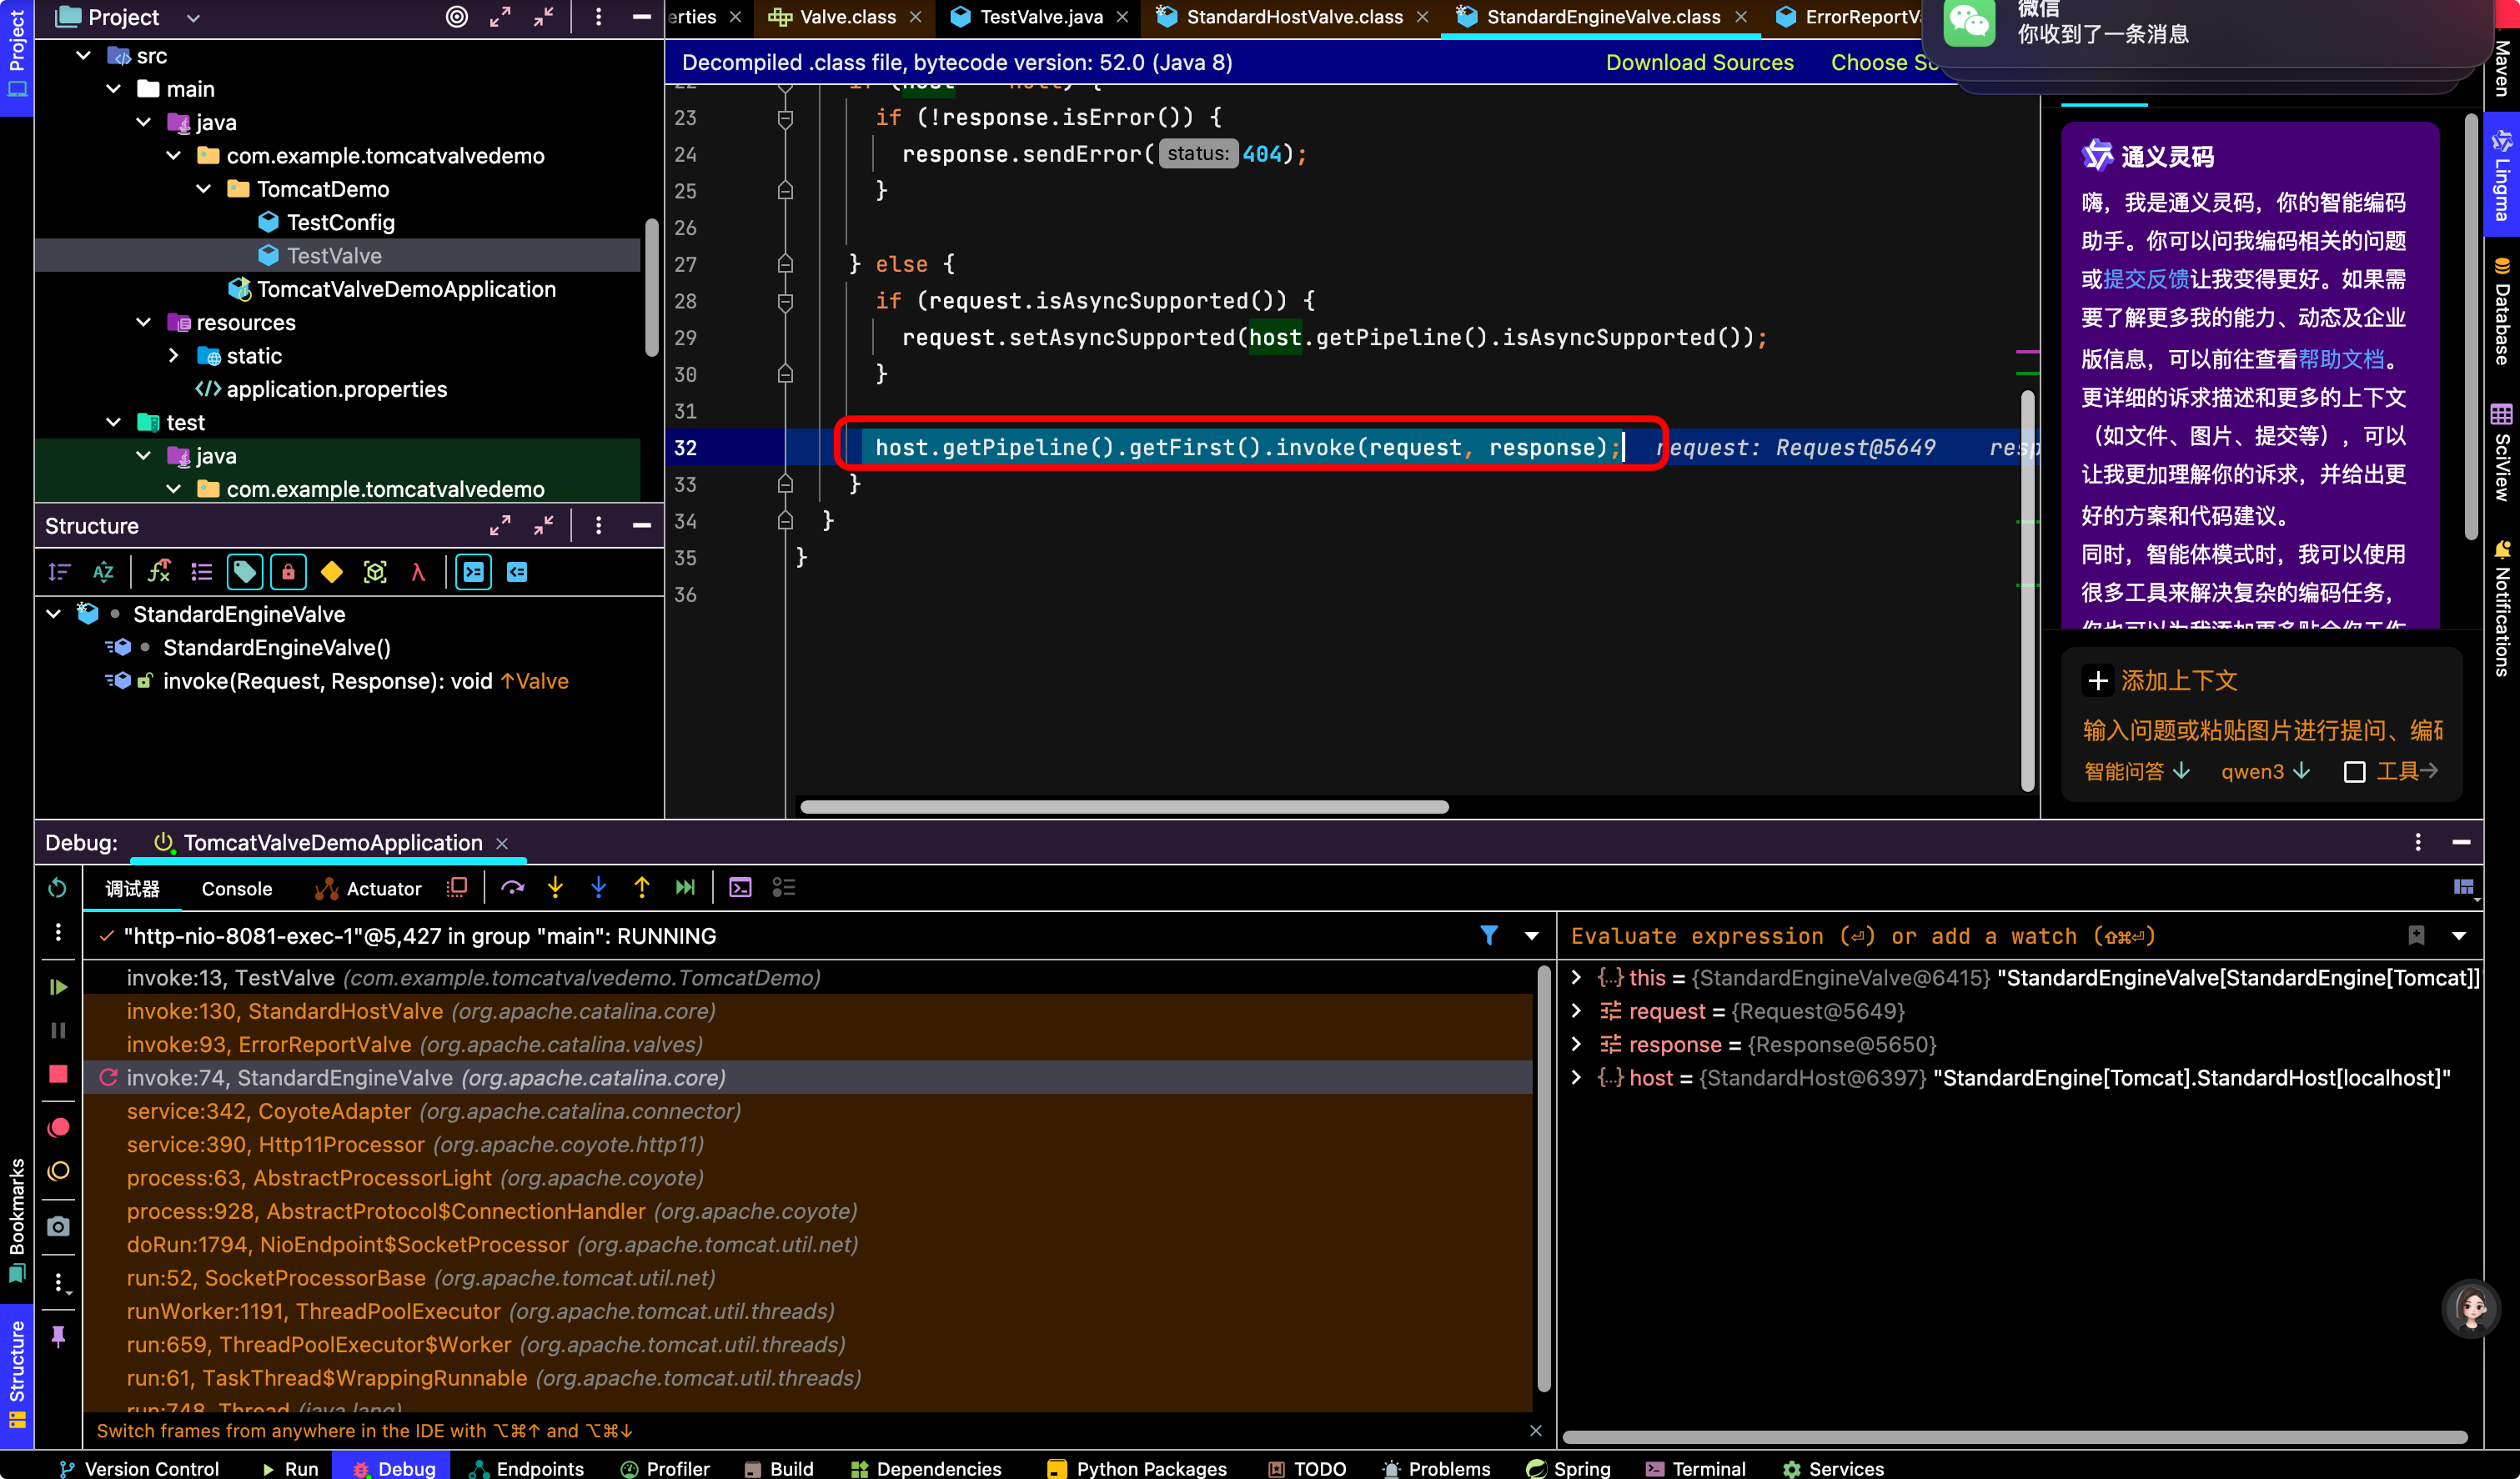
Task: Switch to the TestValve.java tab
Action: point(1041,17)
